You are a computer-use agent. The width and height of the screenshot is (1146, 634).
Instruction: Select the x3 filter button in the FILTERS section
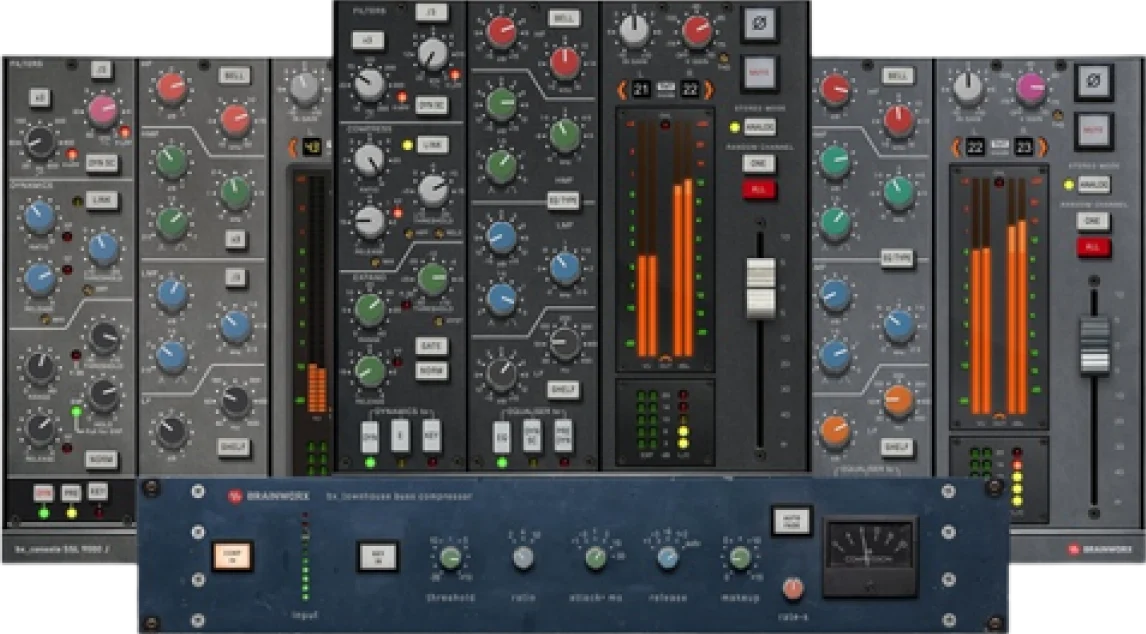point(369,39)
